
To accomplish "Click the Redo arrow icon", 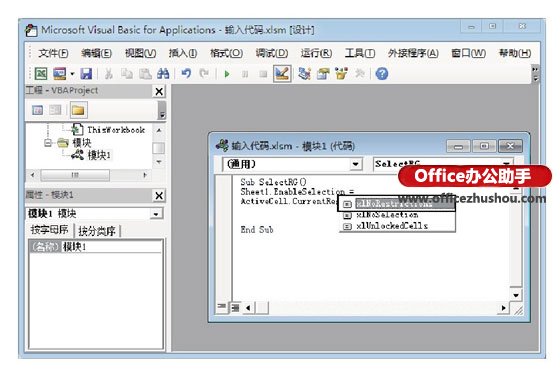I will point(204,74).
